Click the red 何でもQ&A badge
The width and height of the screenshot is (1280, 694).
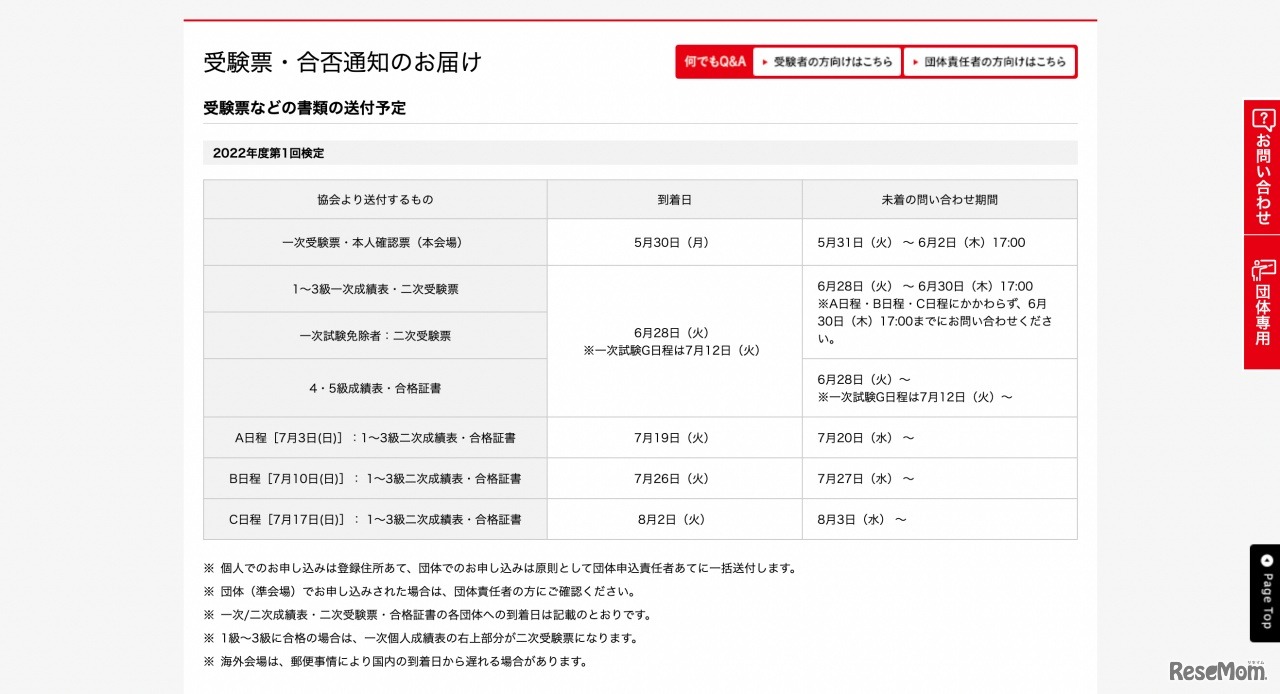pyautogui.click(x=714, y=61)
